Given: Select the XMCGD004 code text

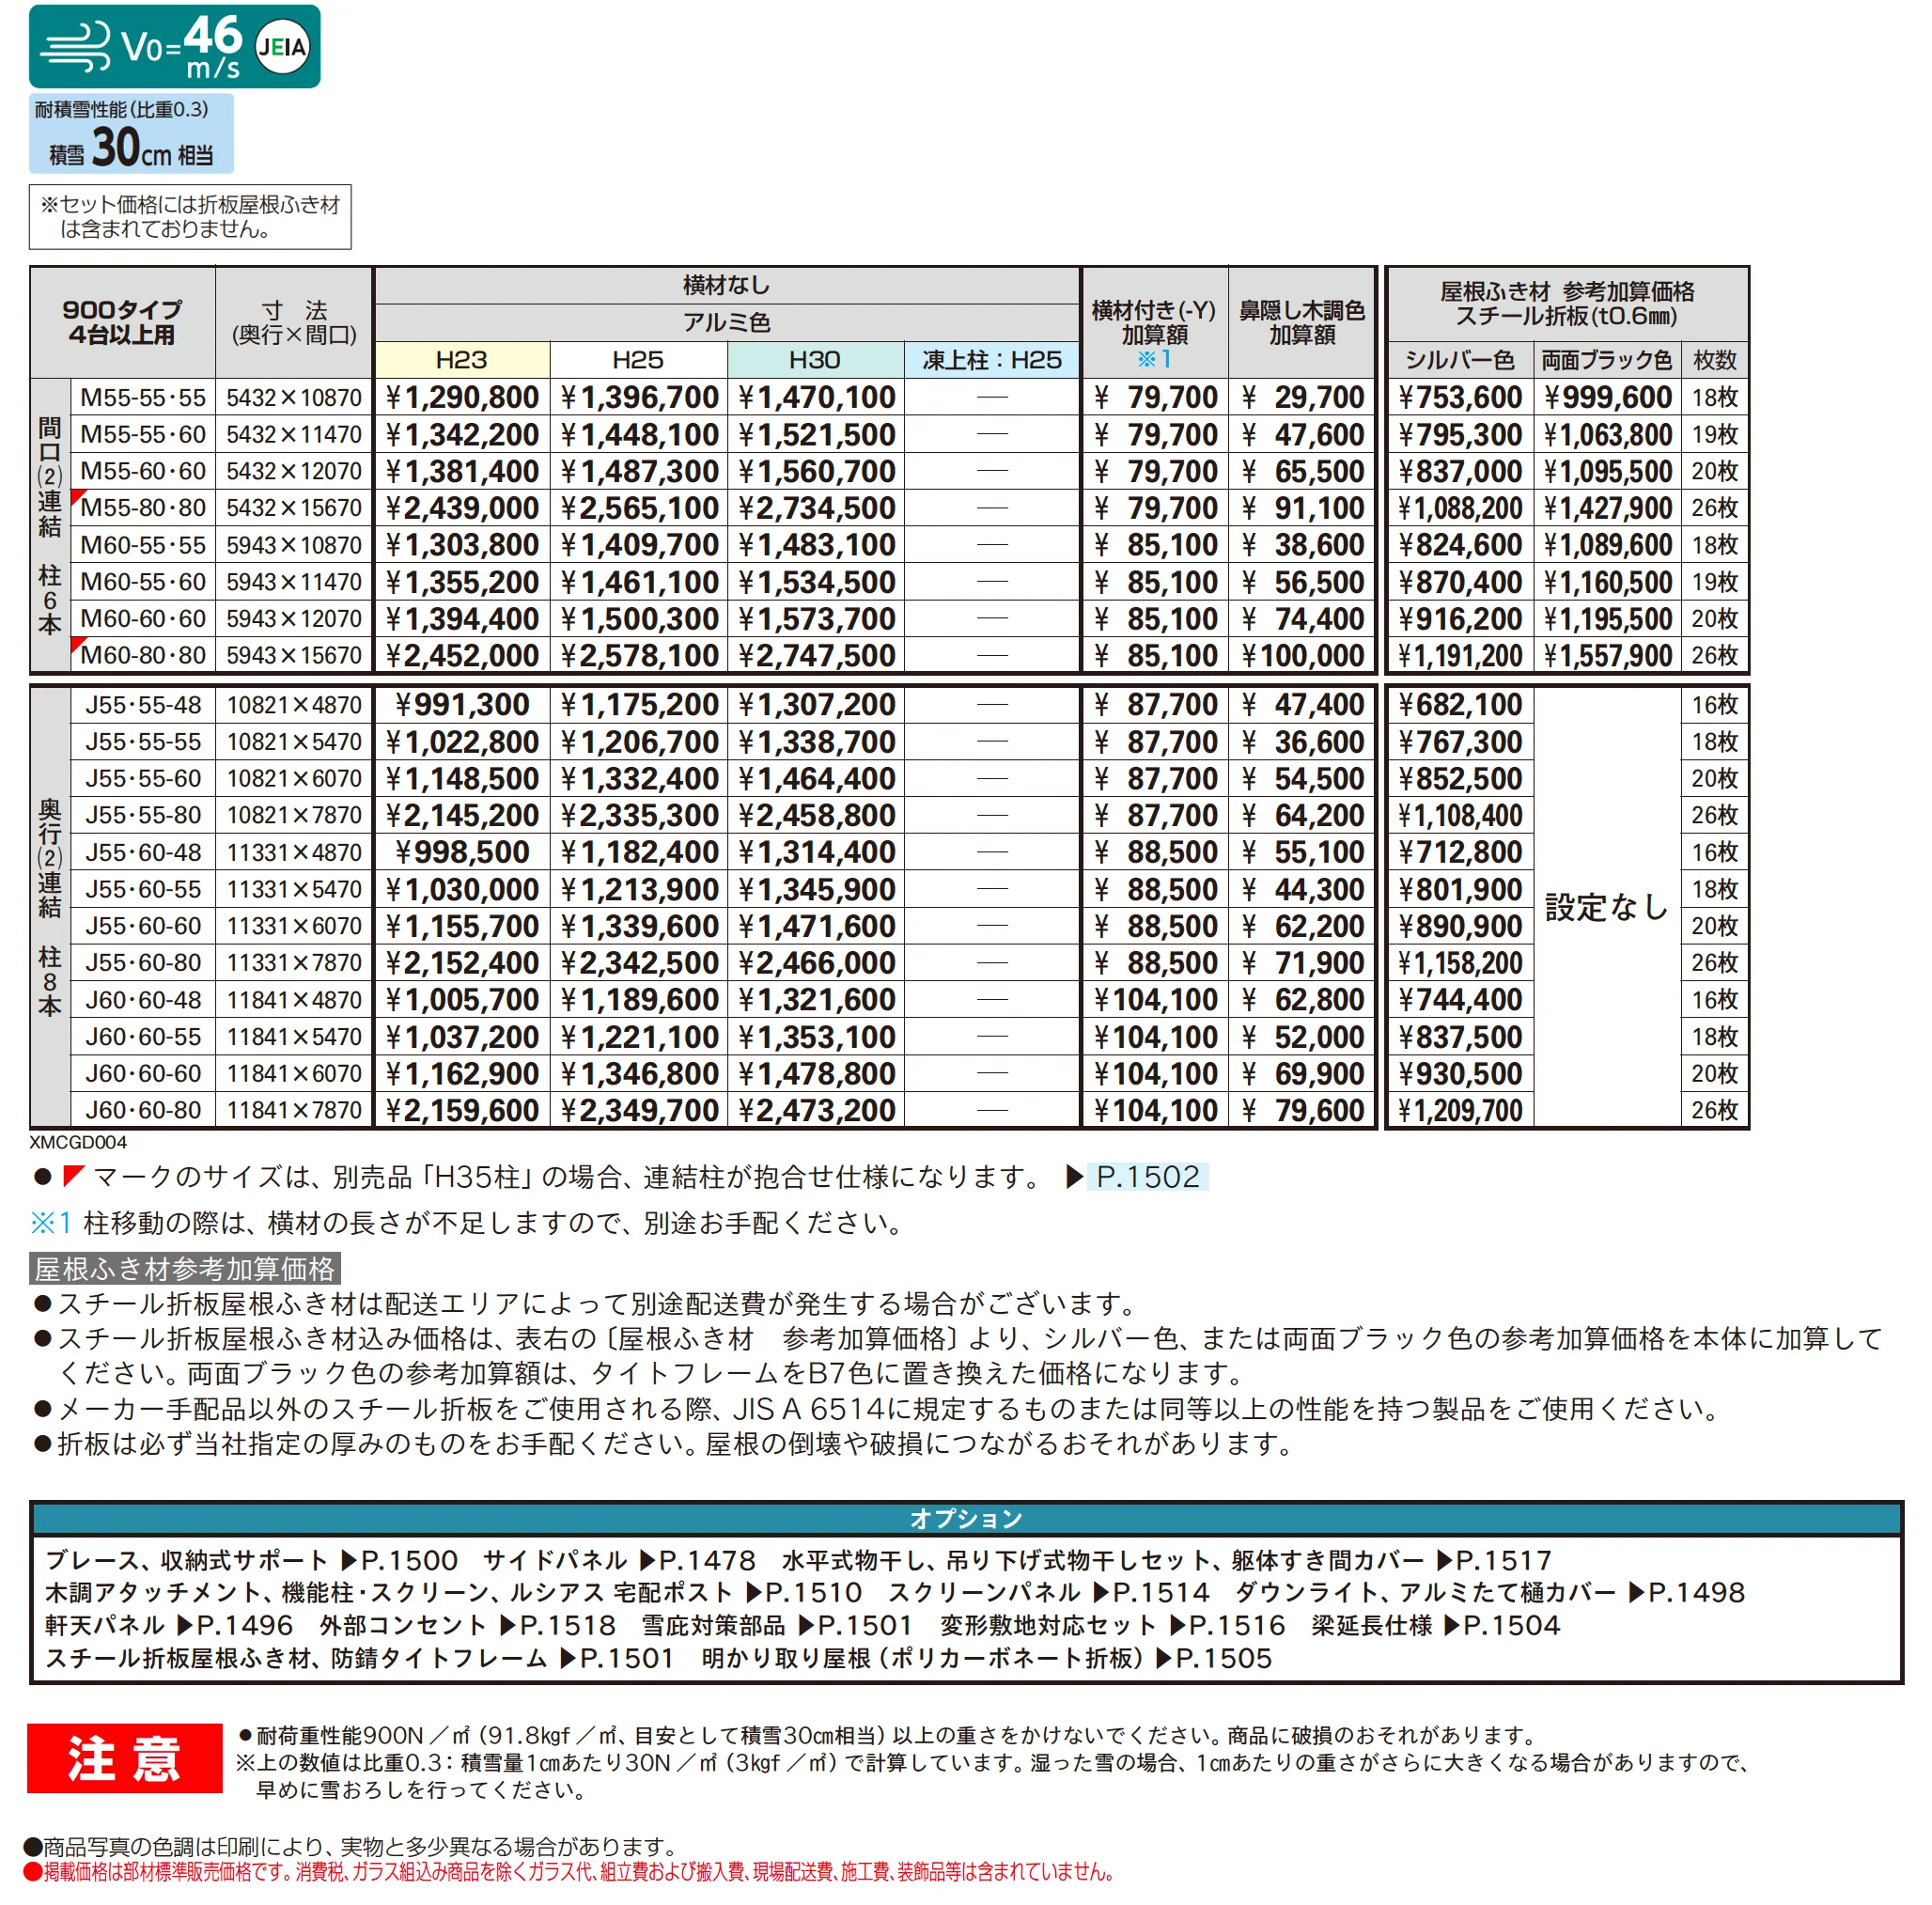Looking at the screenshot, I should tap(78, 1141).
